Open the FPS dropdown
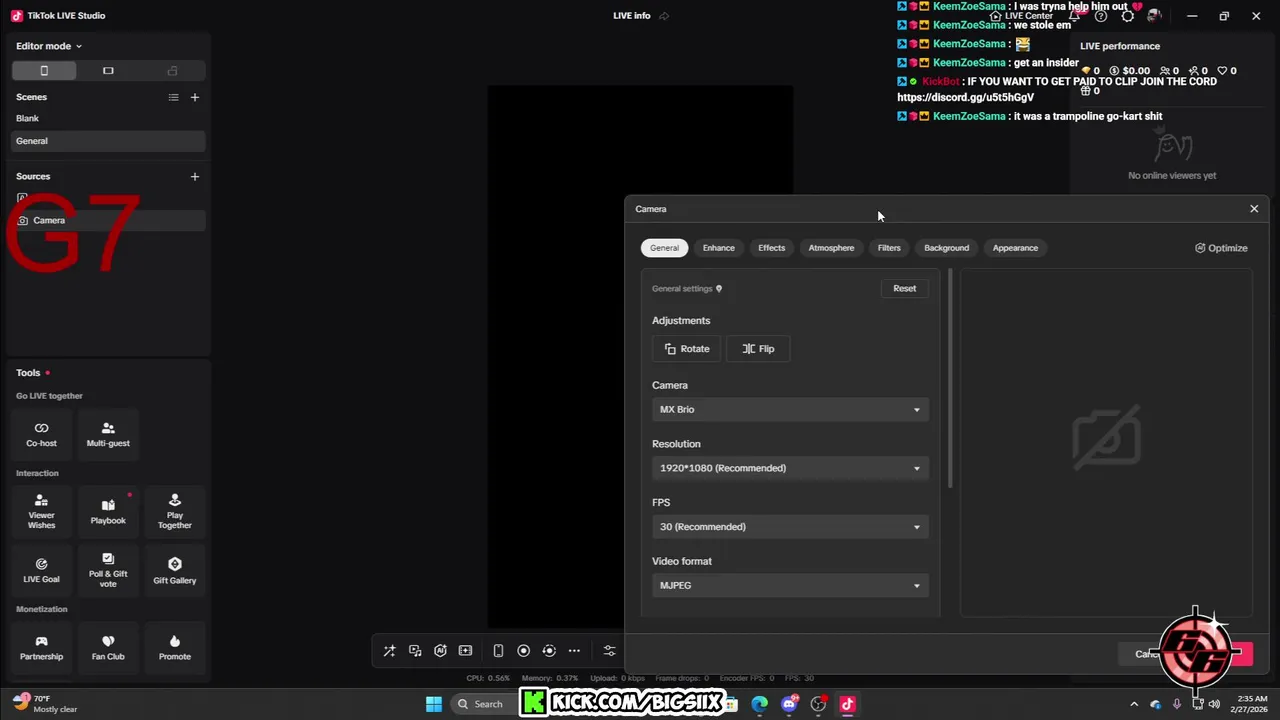 (790, 527)
